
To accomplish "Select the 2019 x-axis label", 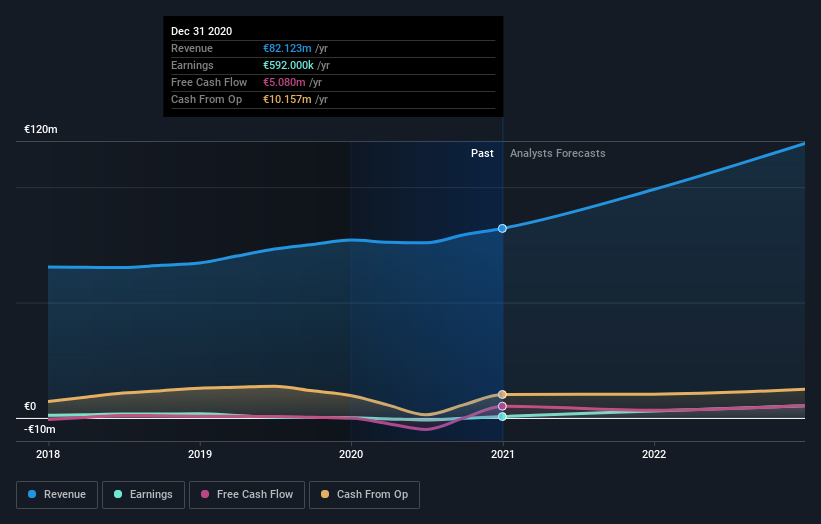I will [x=200, y=454].
